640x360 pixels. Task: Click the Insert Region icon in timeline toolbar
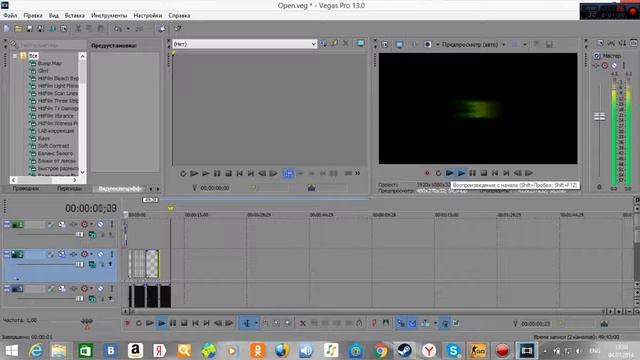385,323
